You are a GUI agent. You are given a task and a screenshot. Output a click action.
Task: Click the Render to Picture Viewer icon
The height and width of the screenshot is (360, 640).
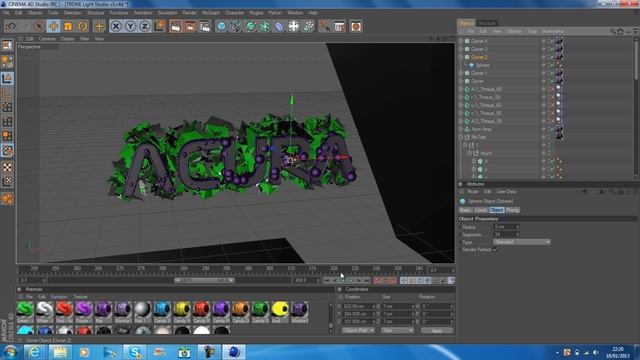point(190,27)
